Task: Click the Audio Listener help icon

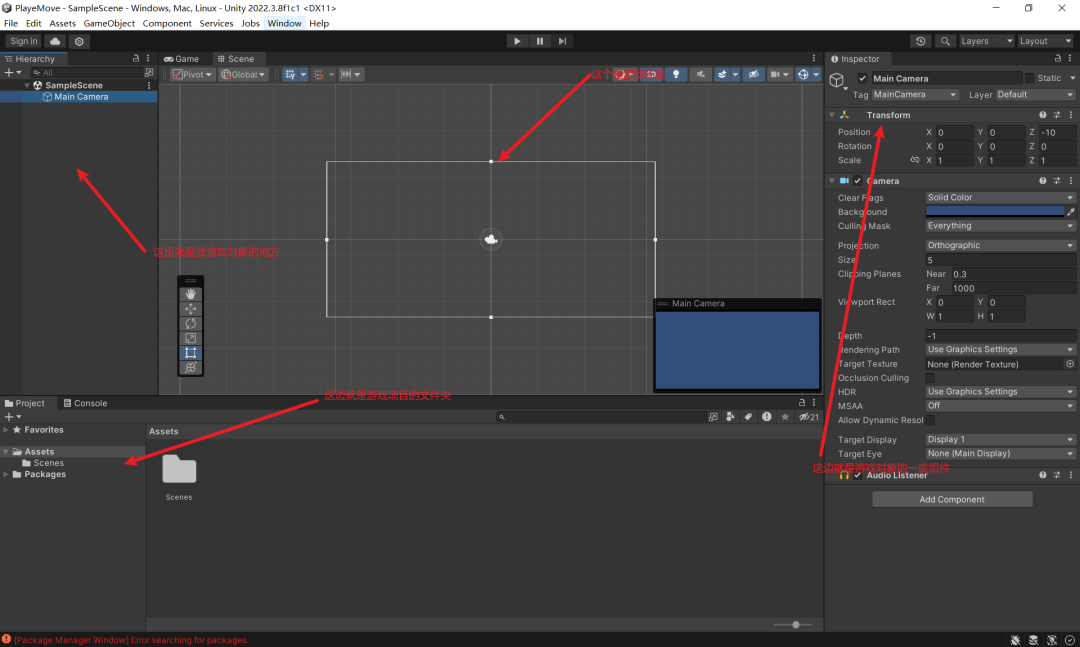Action: pos(1042,475)
